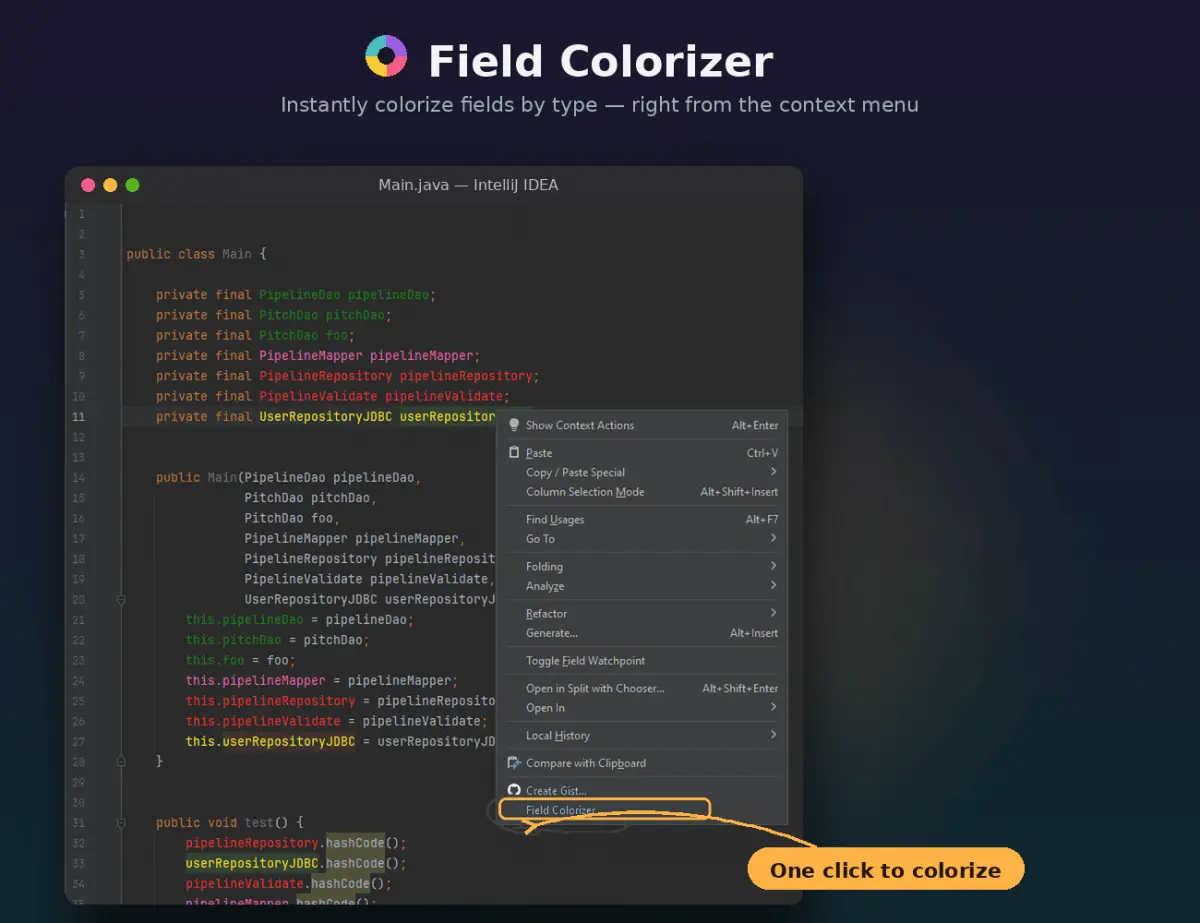Click line number 11 in the gutter
Viewport: 1200px width, 923px height.
(x=79, y=417)
